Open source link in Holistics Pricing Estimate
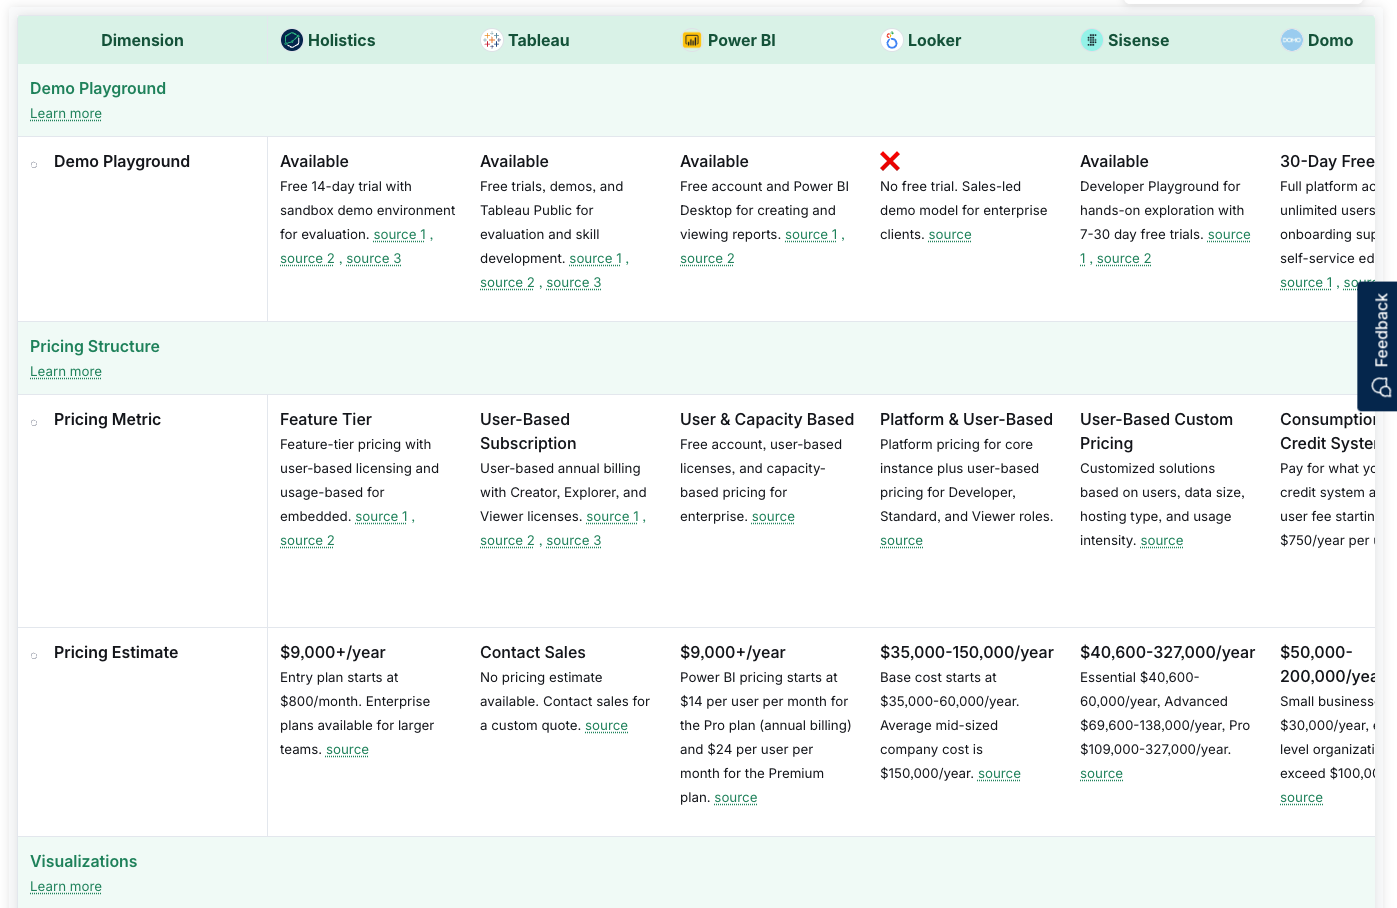Image resolution: width=1397 pixels, height=908 pixels. [348, 750]
